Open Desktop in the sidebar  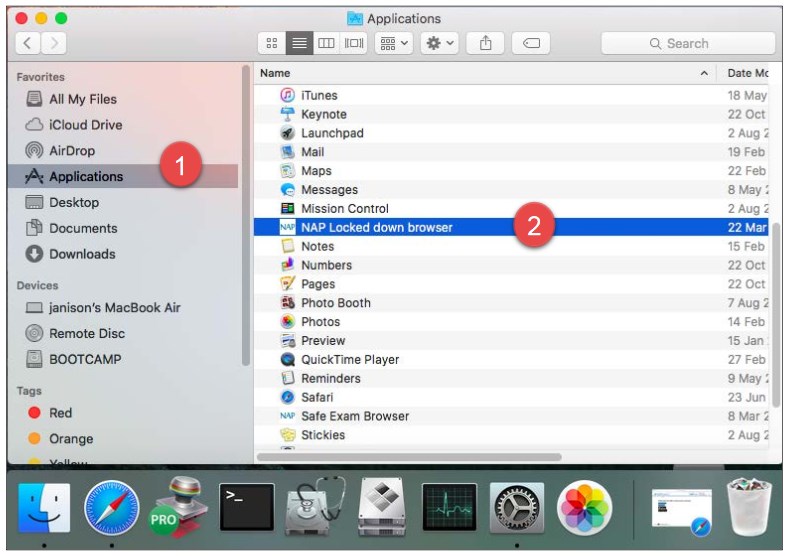(x=74, y=202)
